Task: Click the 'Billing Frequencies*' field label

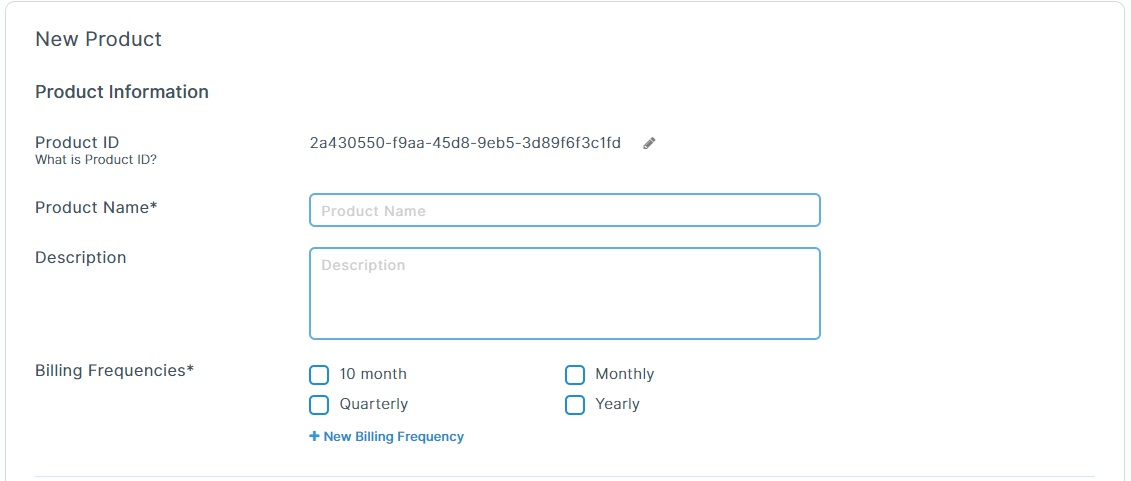Action: [115, 371]
